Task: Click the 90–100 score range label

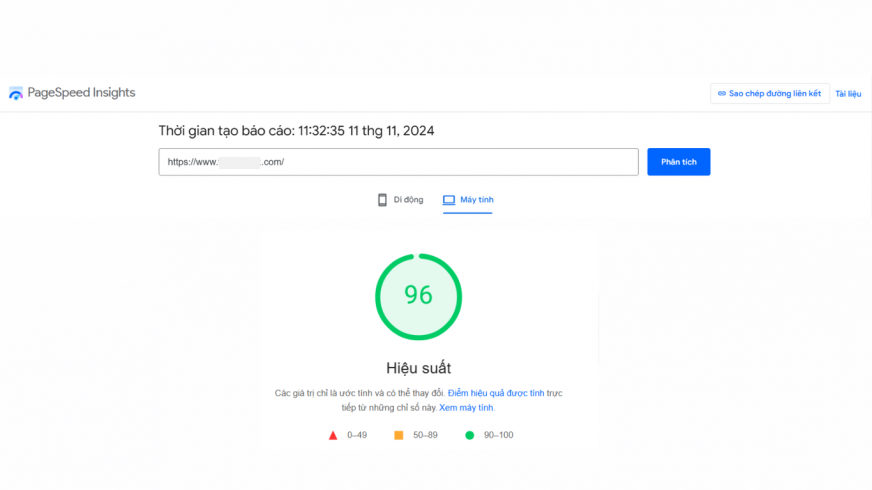Action: tap(497, 435)
